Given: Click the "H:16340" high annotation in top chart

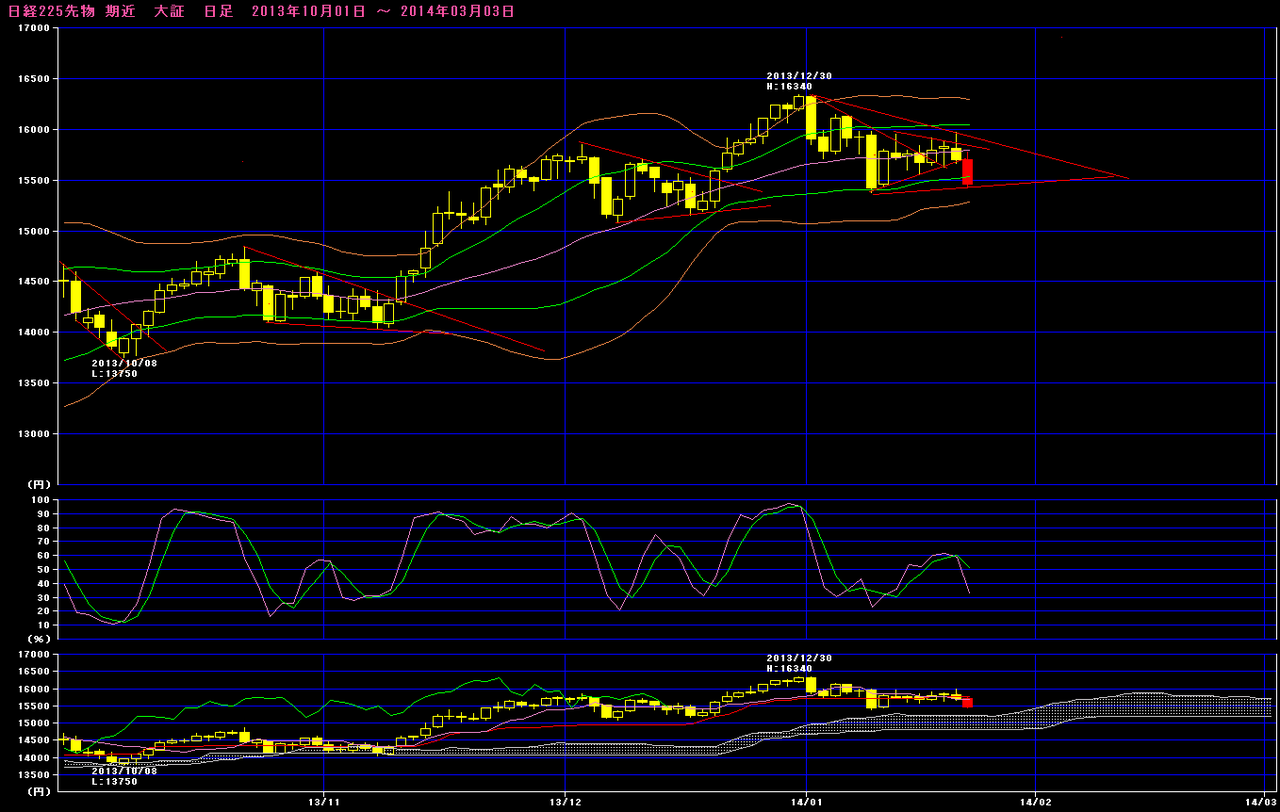Looking at the screenshot, I should pos(790,86).
